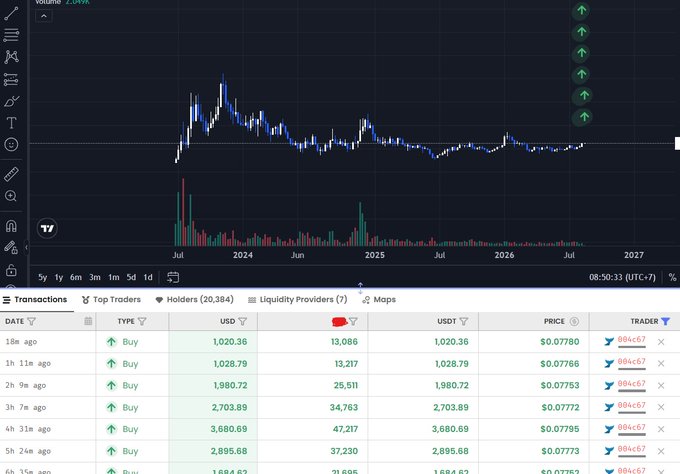Open trader 004c67 in 3h 7m ago row

631,405
